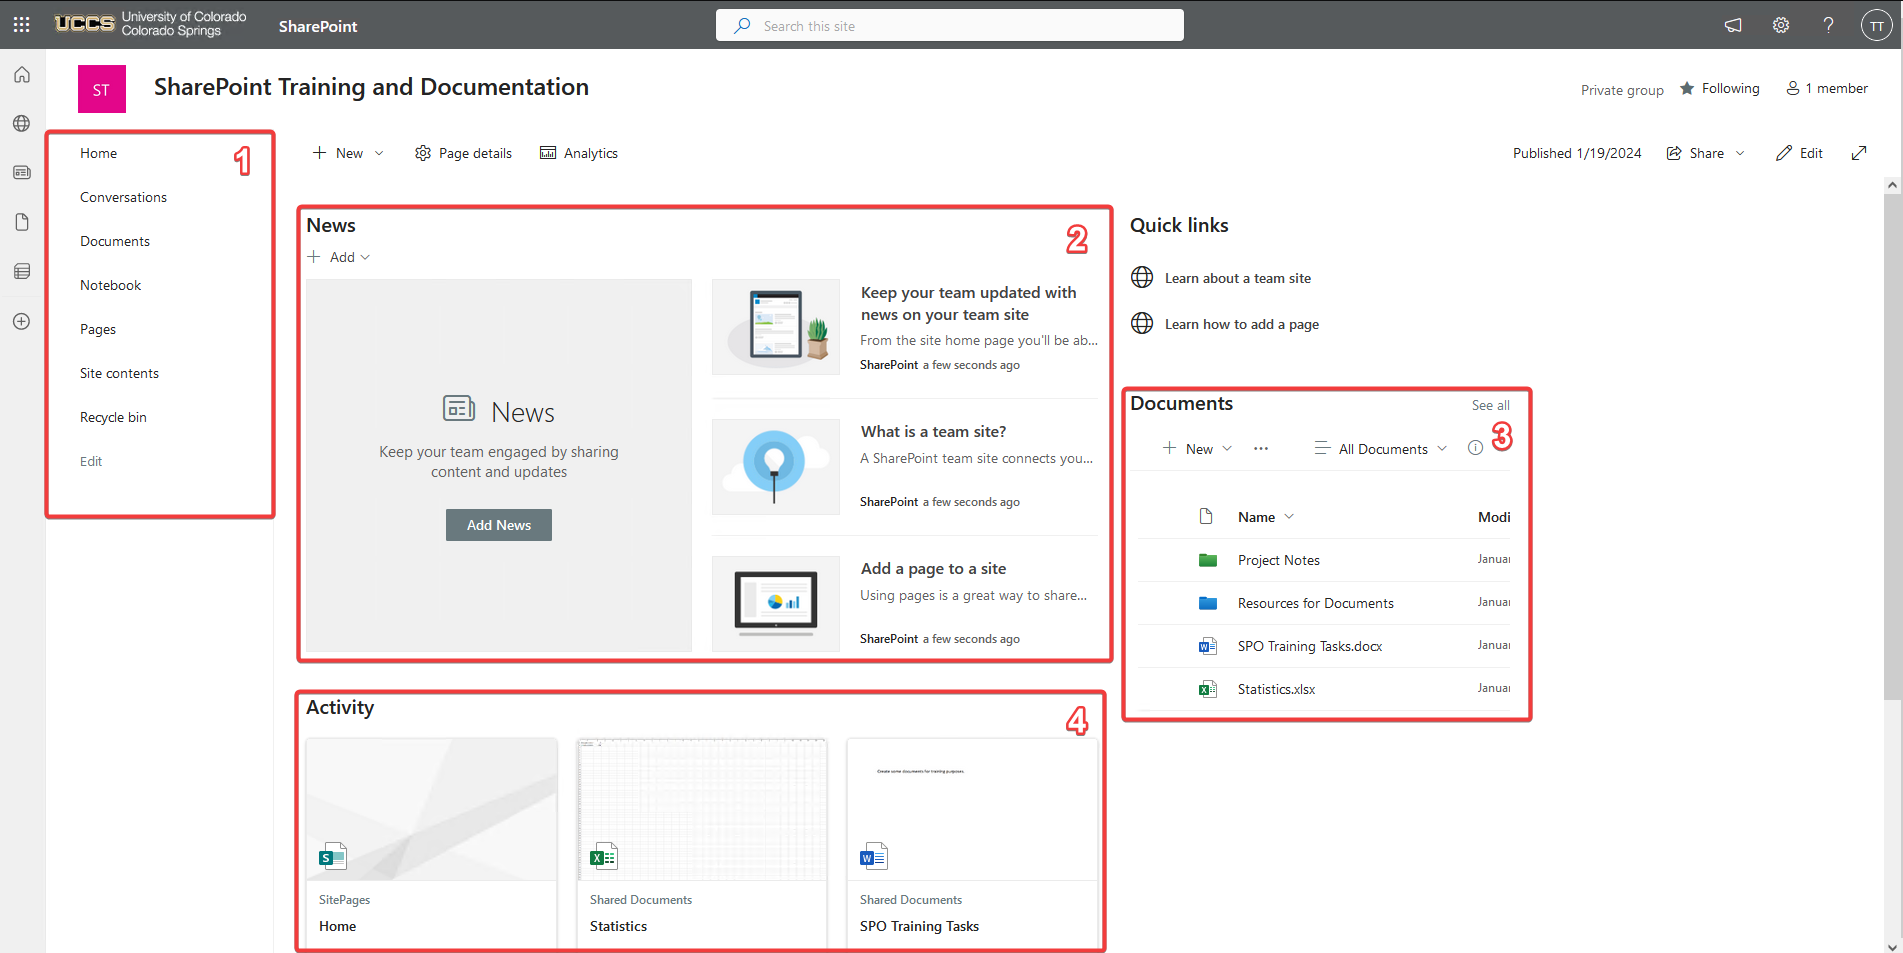Open the Settings gear in header
The height and width of the screenshot is (953, 1903).
pos(1781,25)
